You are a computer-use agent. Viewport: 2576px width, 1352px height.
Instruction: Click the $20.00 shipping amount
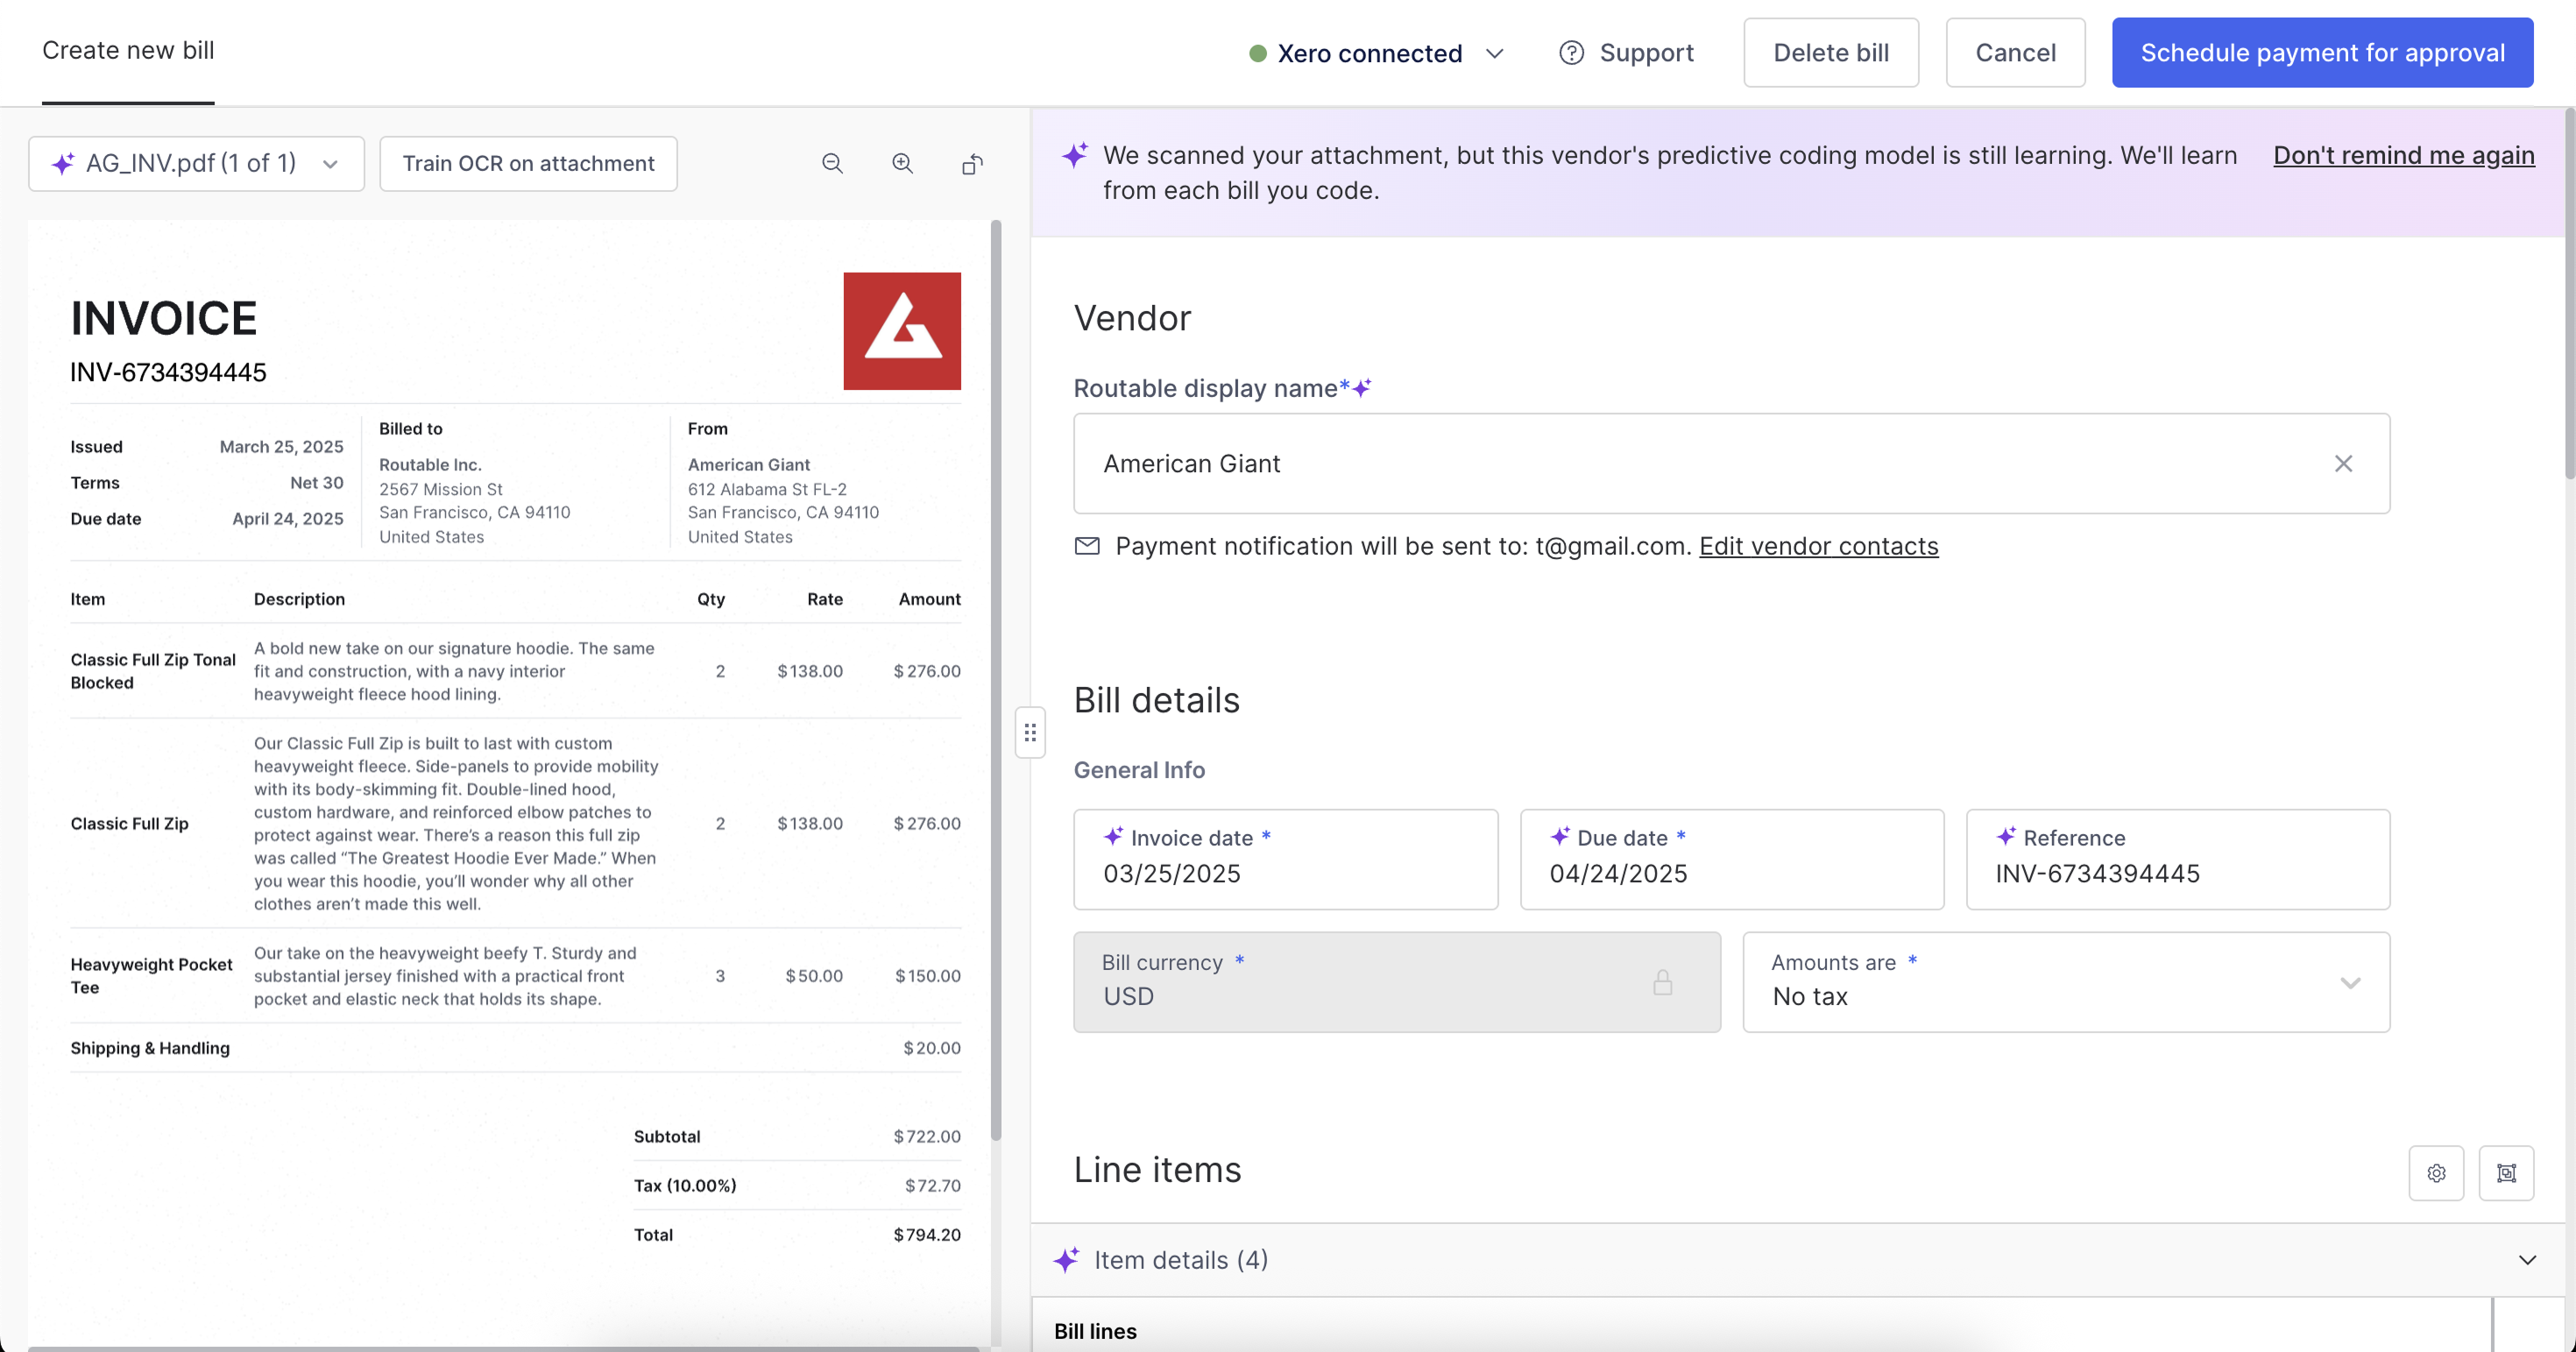tap(932, 1047)
